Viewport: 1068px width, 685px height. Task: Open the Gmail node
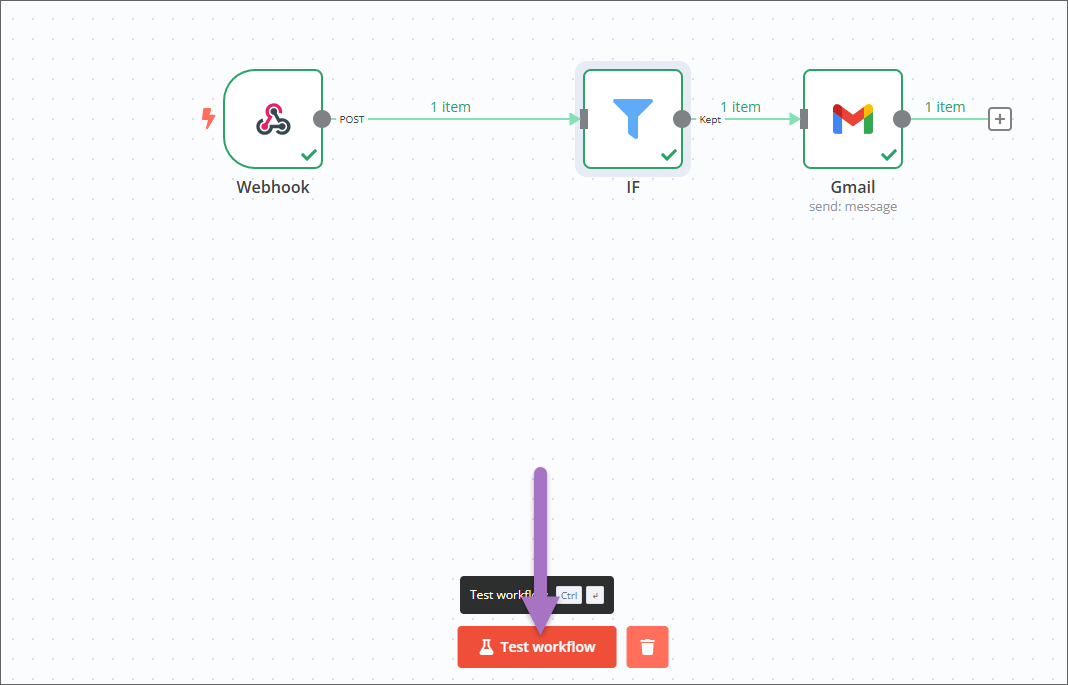pyautogui.click(x=852, y=119)
